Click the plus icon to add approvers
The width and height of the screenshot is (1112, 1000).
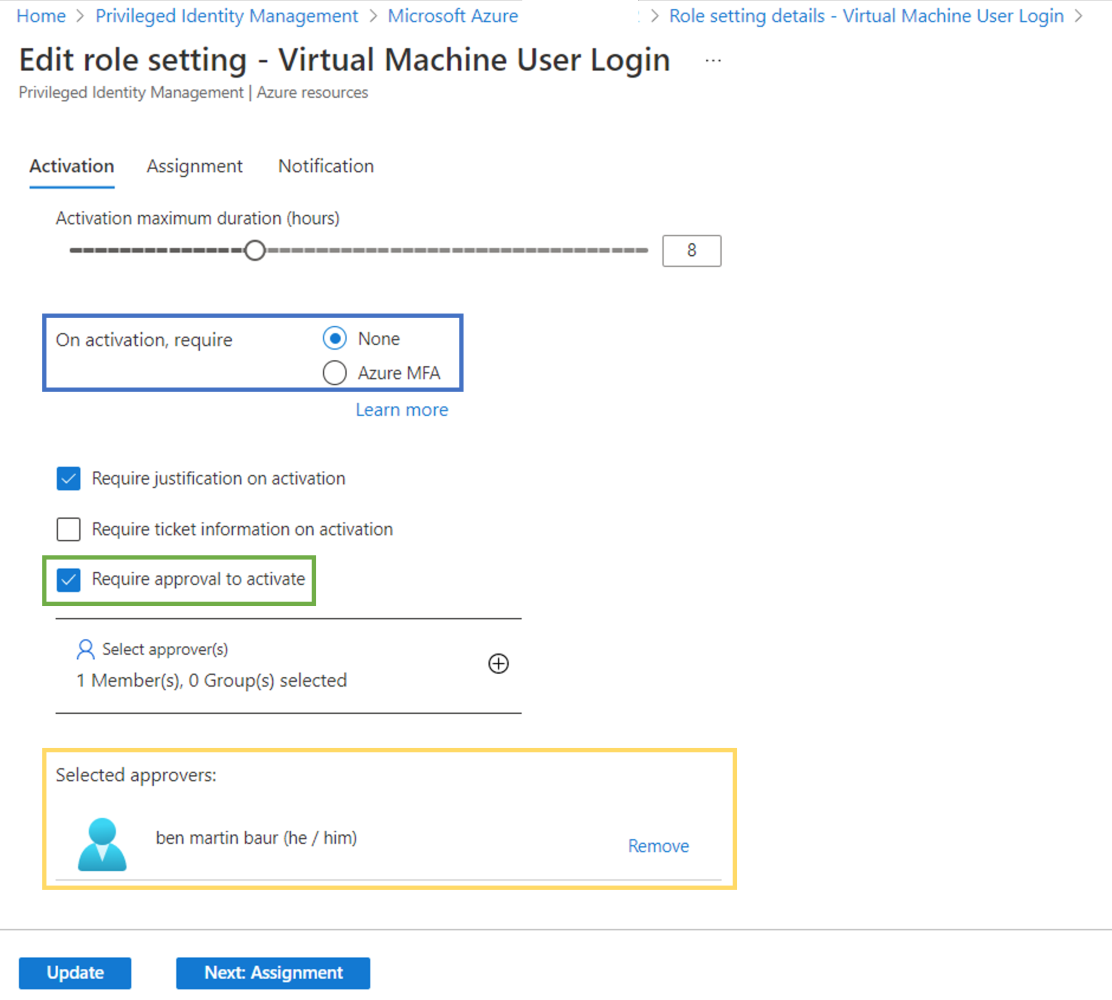tap(498, 664)
